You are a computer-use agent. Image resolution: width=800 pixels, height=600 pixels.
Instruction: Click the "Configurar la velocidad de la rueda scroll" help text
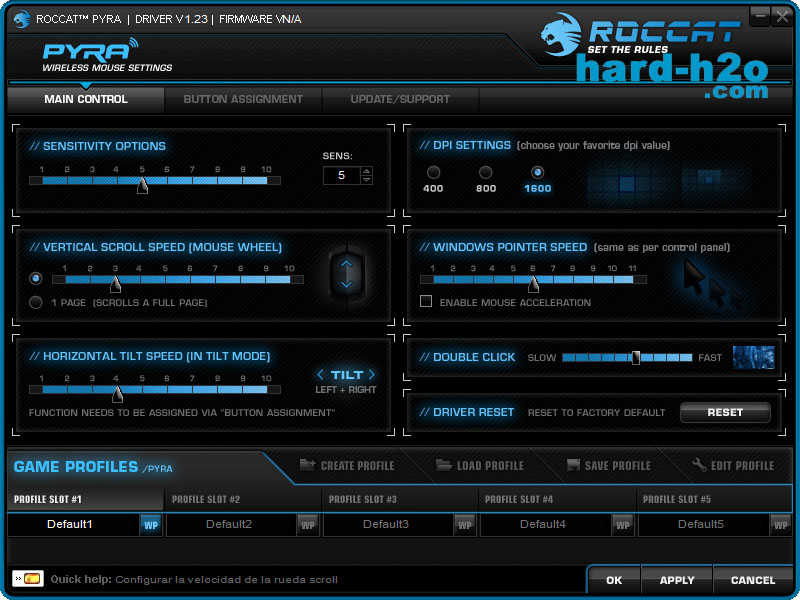[x=227, y=580]
